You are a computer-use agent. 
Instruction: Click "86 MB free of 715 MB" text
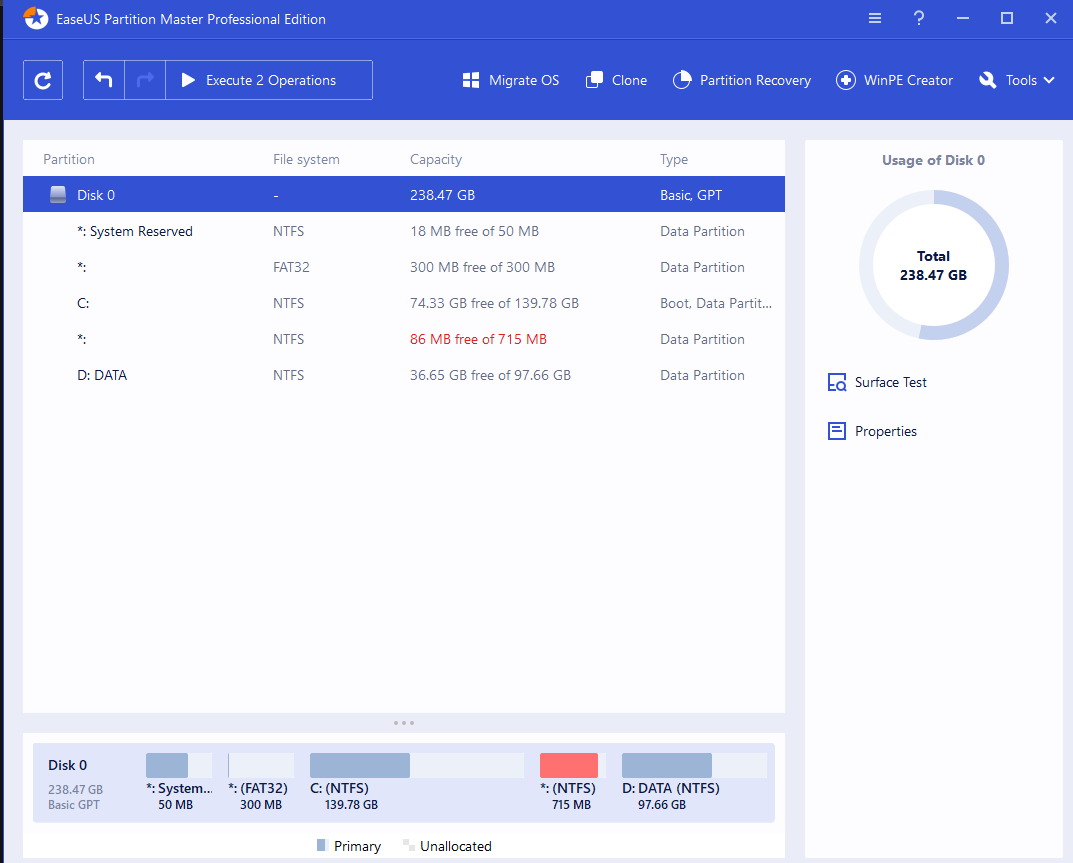tap(478, 339)
